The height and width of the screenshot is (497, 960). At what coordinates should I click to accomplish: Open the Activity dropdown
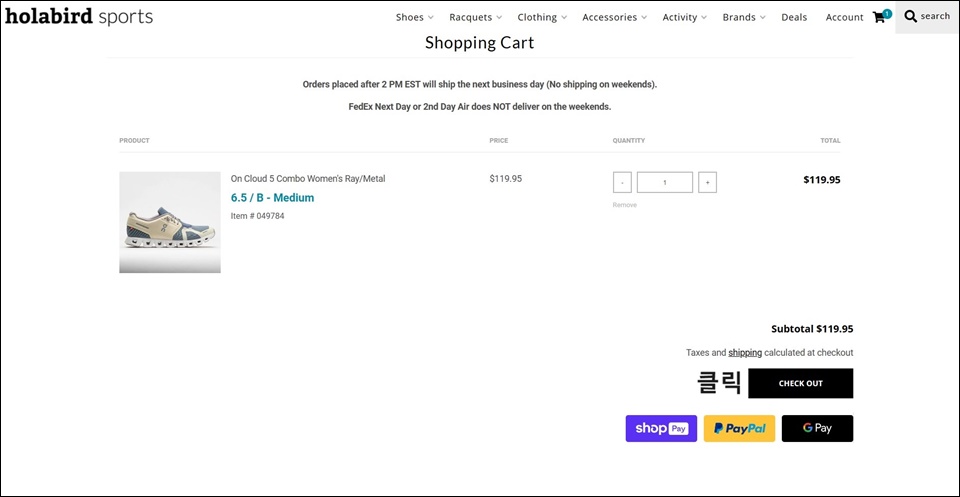(x=684, y=17)
